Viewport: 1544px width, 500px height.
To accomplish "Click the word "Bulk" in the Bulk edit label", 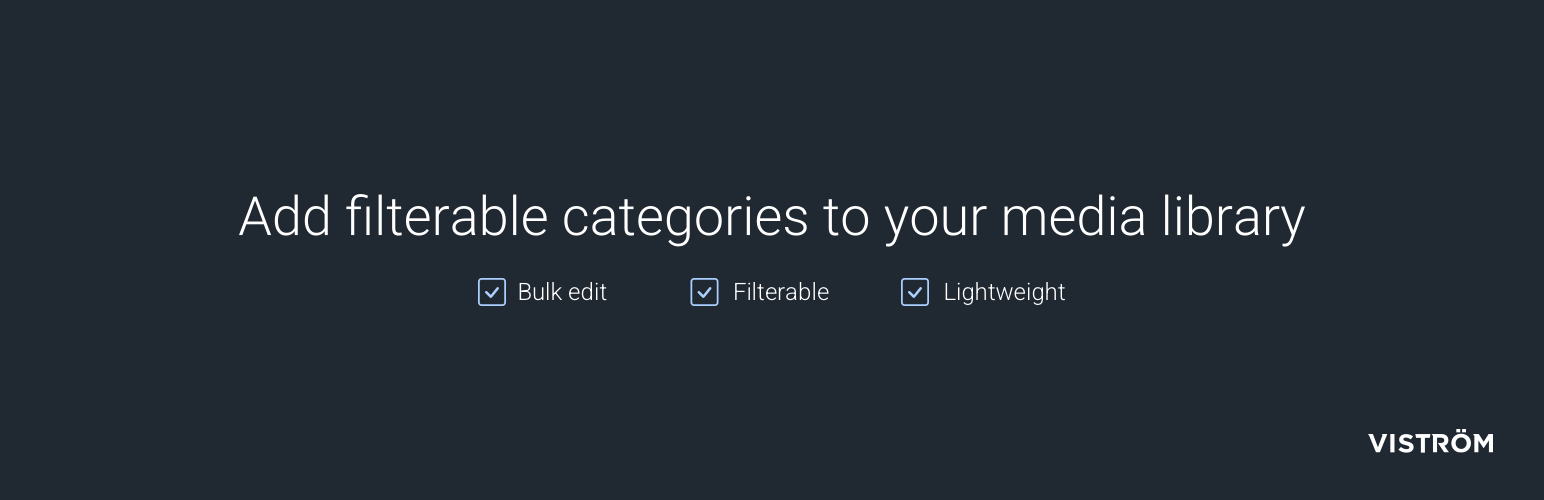I will click(539, 292).
